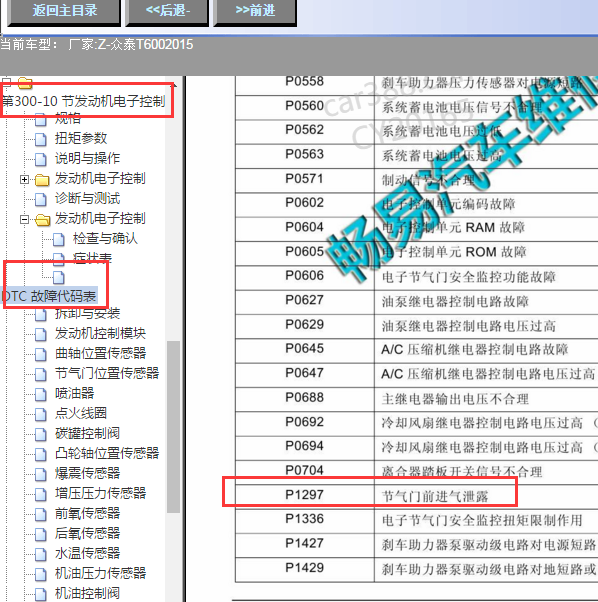Click the open folder icon of 发动机电子控制
Viewport: 598px width, 602px height.
[42, 220]
